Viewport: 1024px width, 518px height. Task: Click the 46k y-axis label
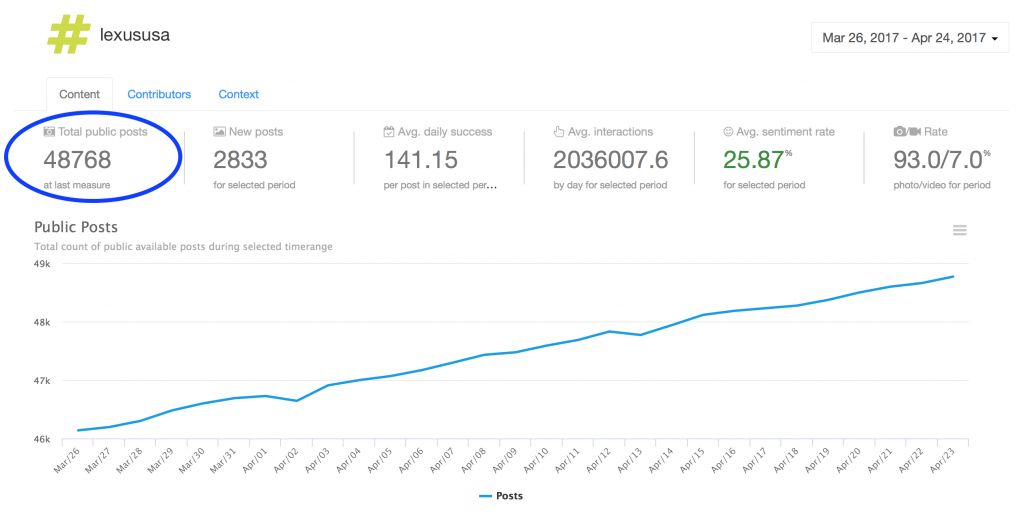click(x=42, y=439)
